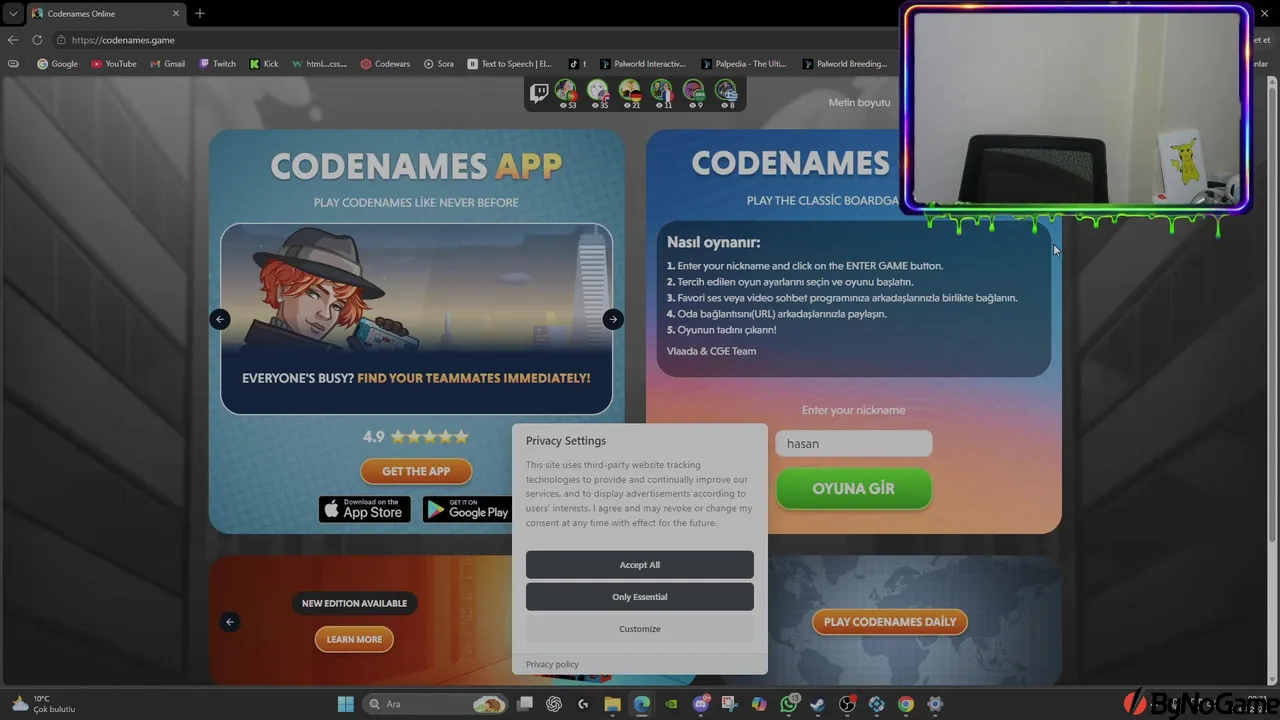Open ChatGPT from the taskbar

(x=554, y=704)
